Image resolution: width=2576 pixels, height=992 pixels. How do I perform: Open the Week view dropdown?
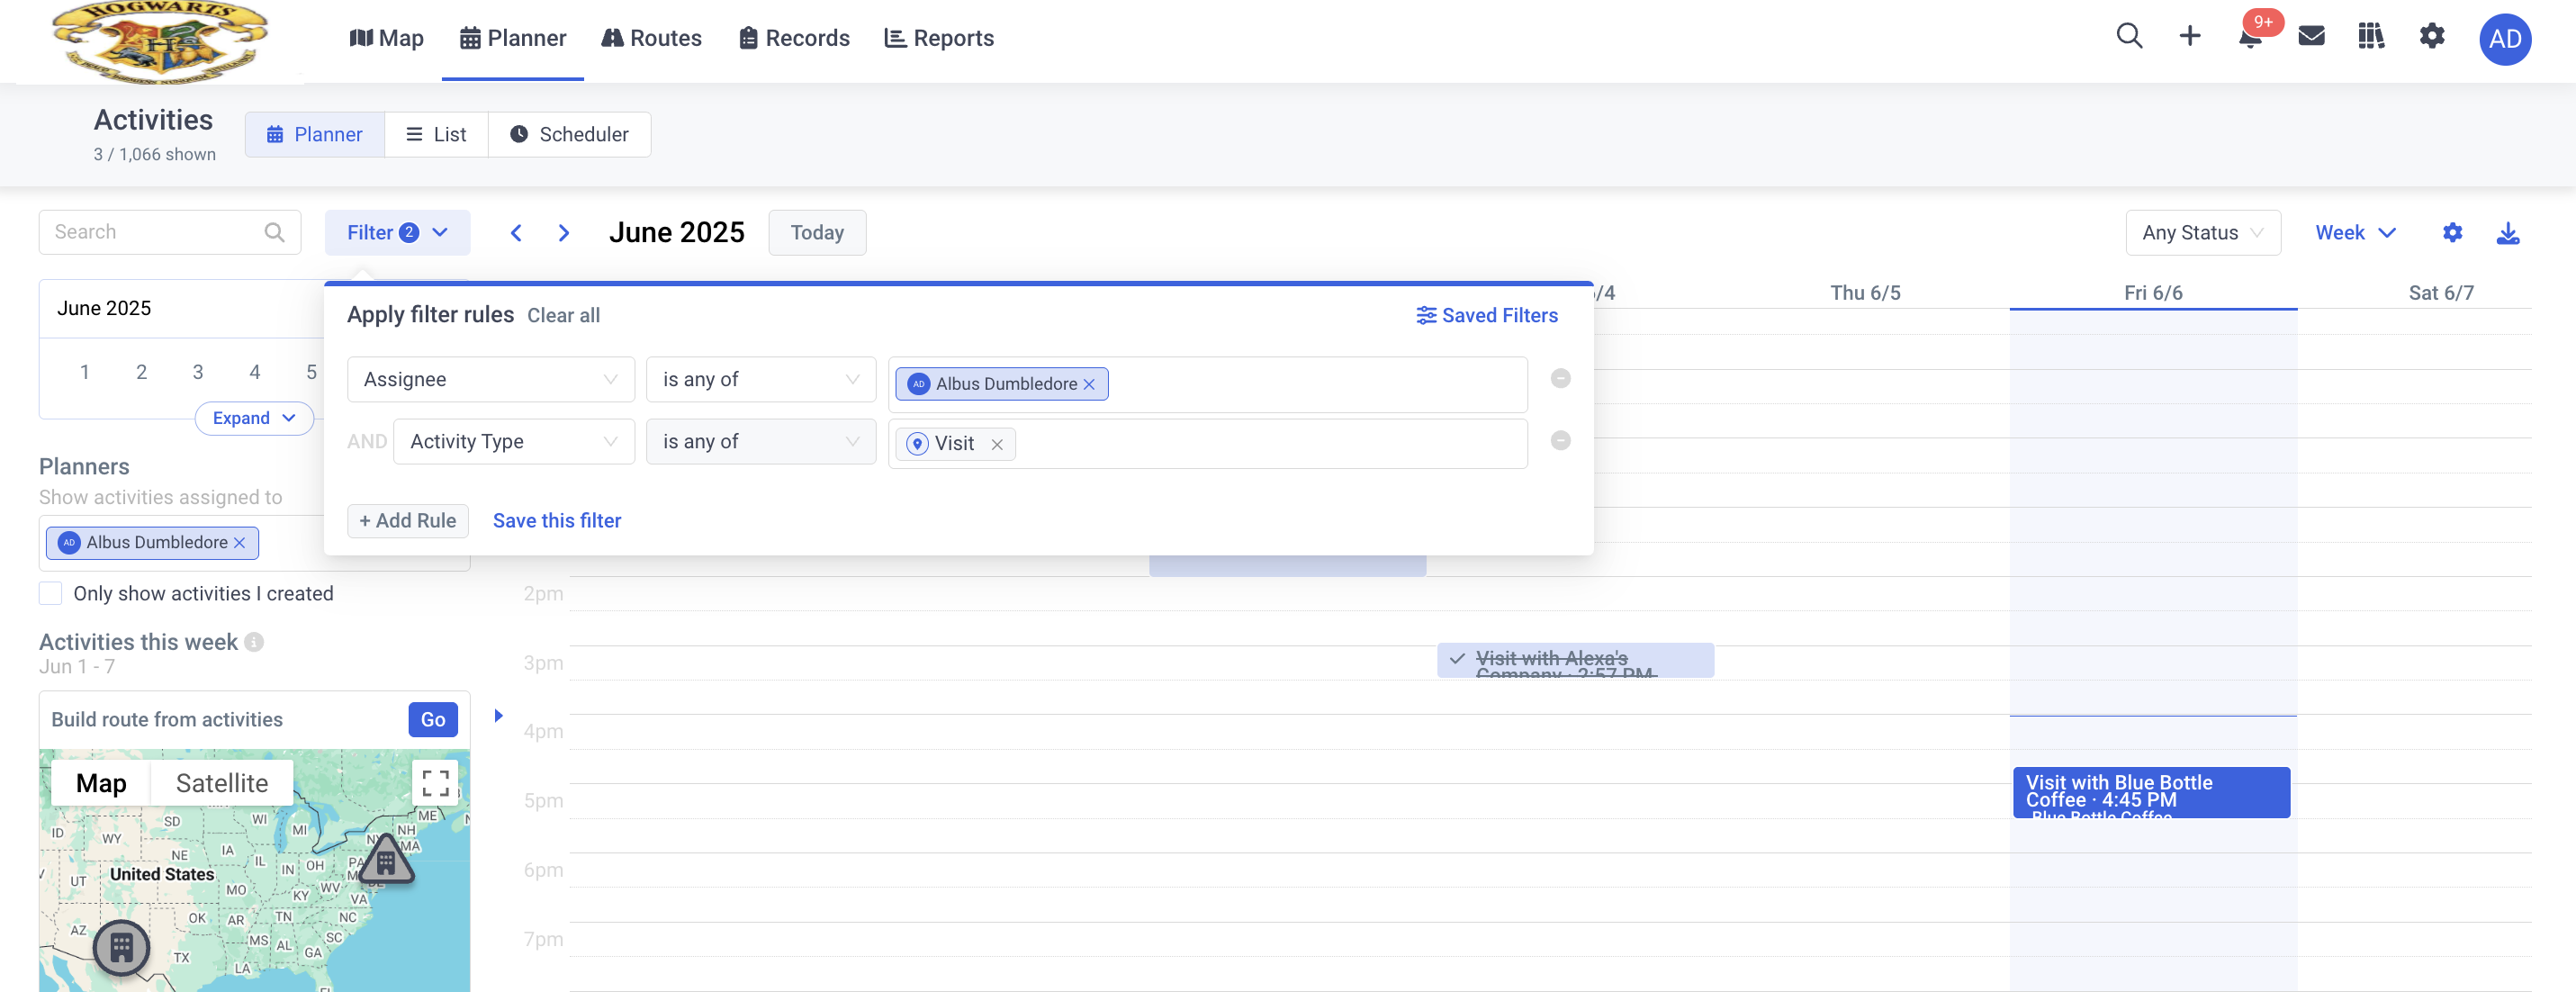click(2355, 233)
